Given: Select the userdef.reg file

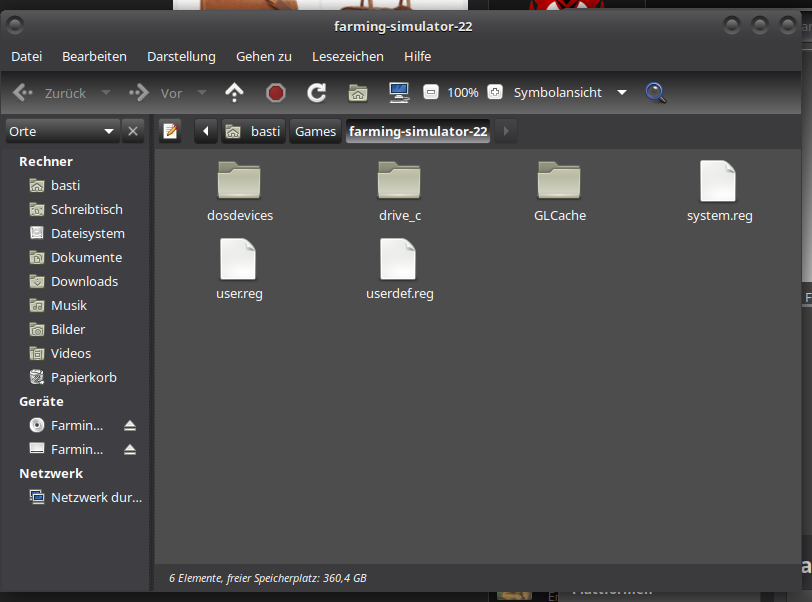Looking at the screenshot, I should [x=399, y=269].
